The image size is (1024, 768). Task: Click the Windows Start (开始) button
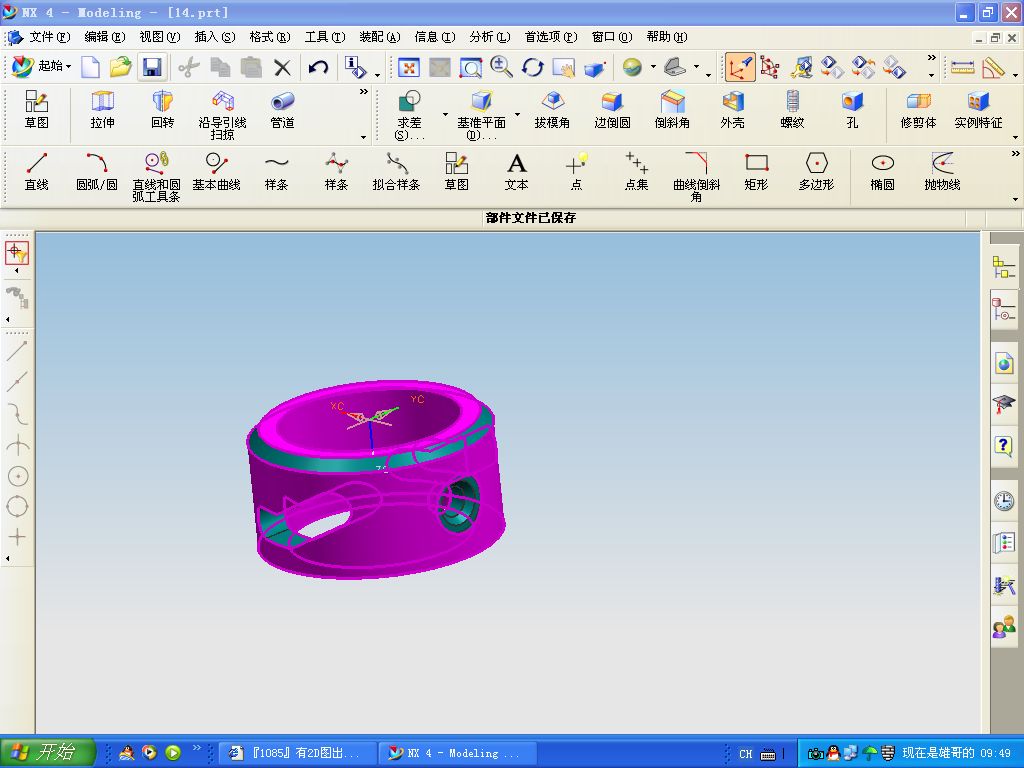pyautogui.click(x=48, y=753)
